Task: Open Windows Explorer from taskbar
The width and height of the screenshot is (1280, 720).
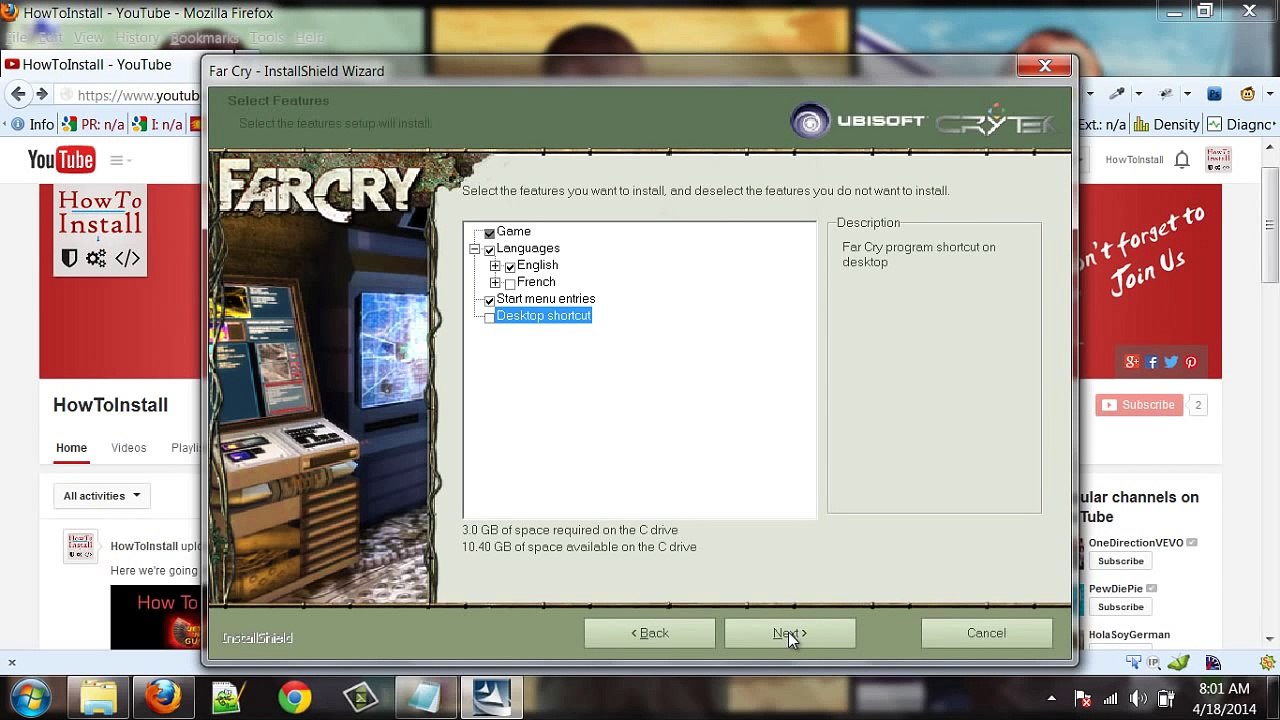Action: pyautogui.click(x=98, y=697)
